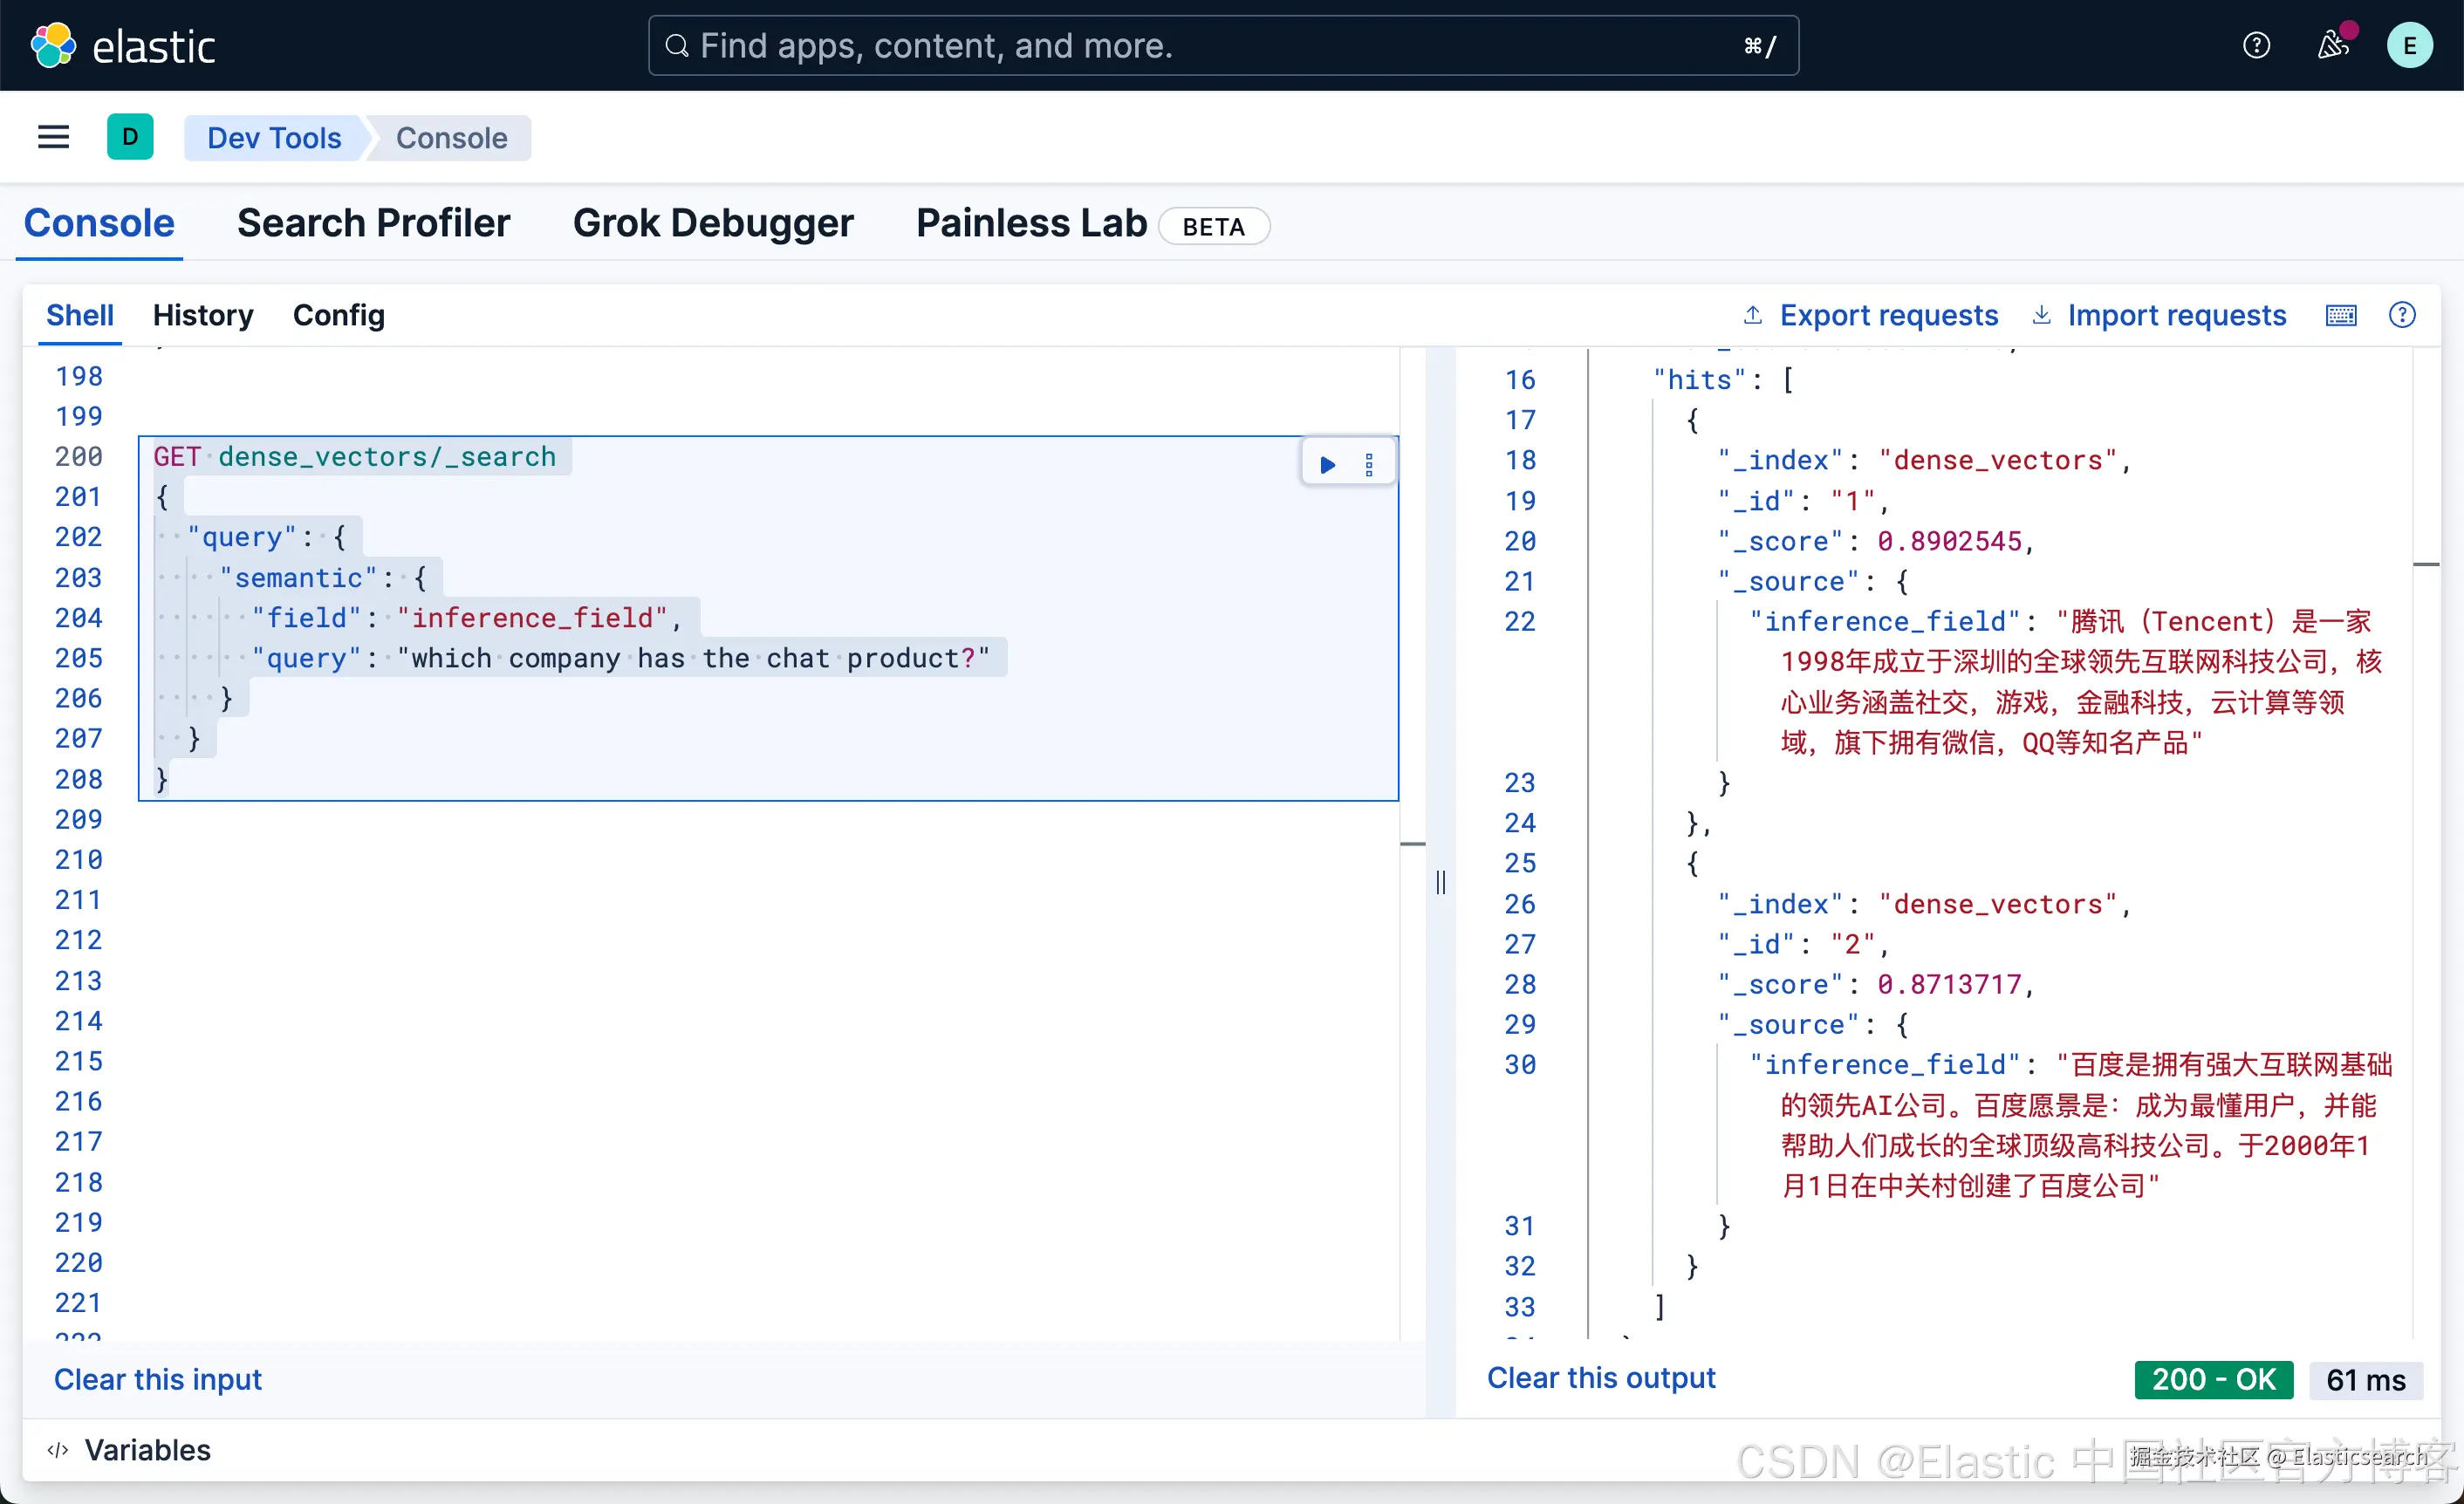Click Clear this output link

1600,1378
